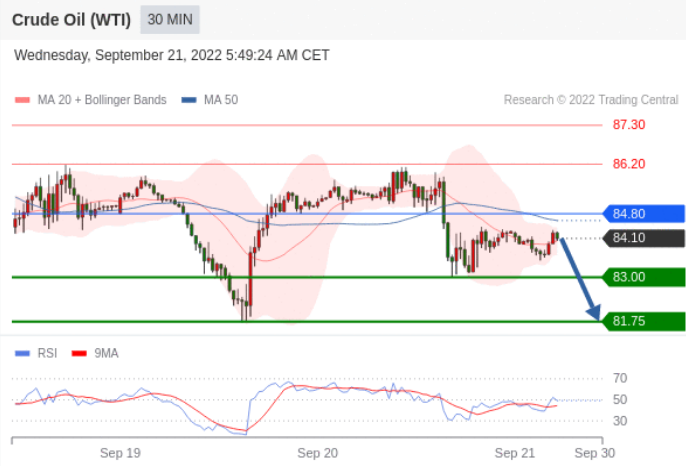Click the Research © 2022 Trading Central text
Screen dimensions: 686x466
click(591, 100)
